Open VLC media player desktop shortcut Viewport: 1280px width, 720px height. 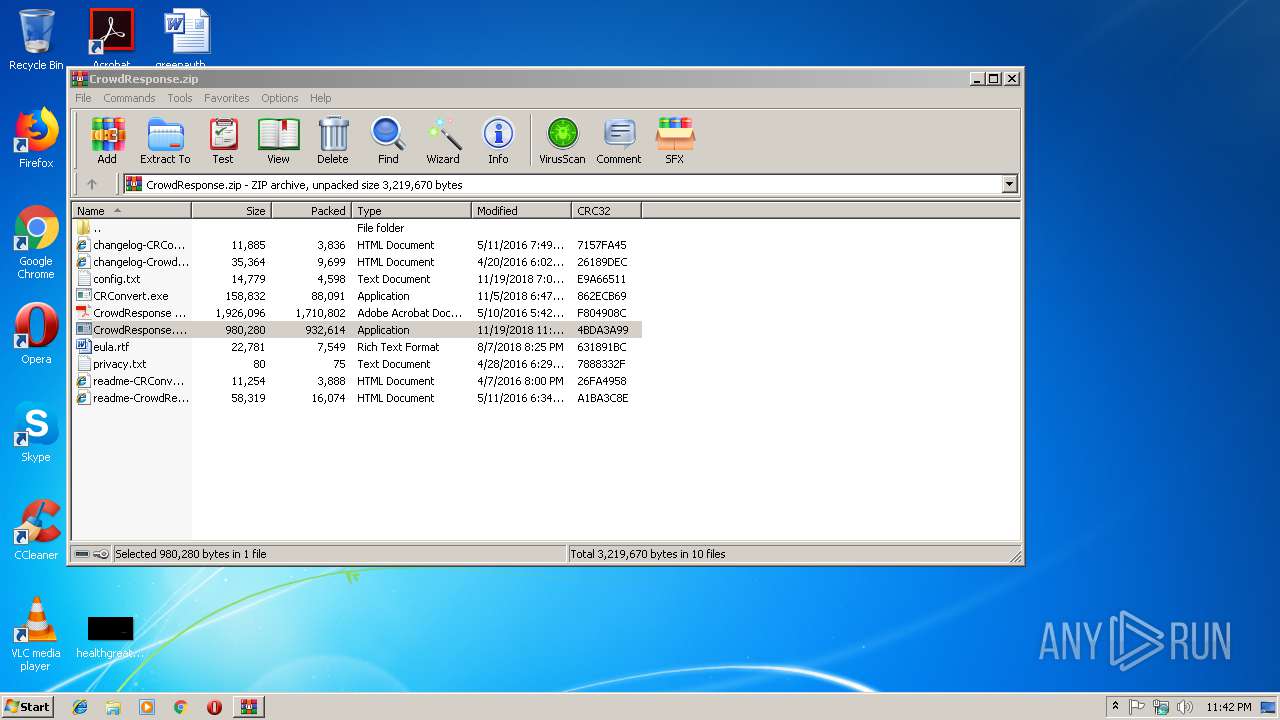coord(36,634)
